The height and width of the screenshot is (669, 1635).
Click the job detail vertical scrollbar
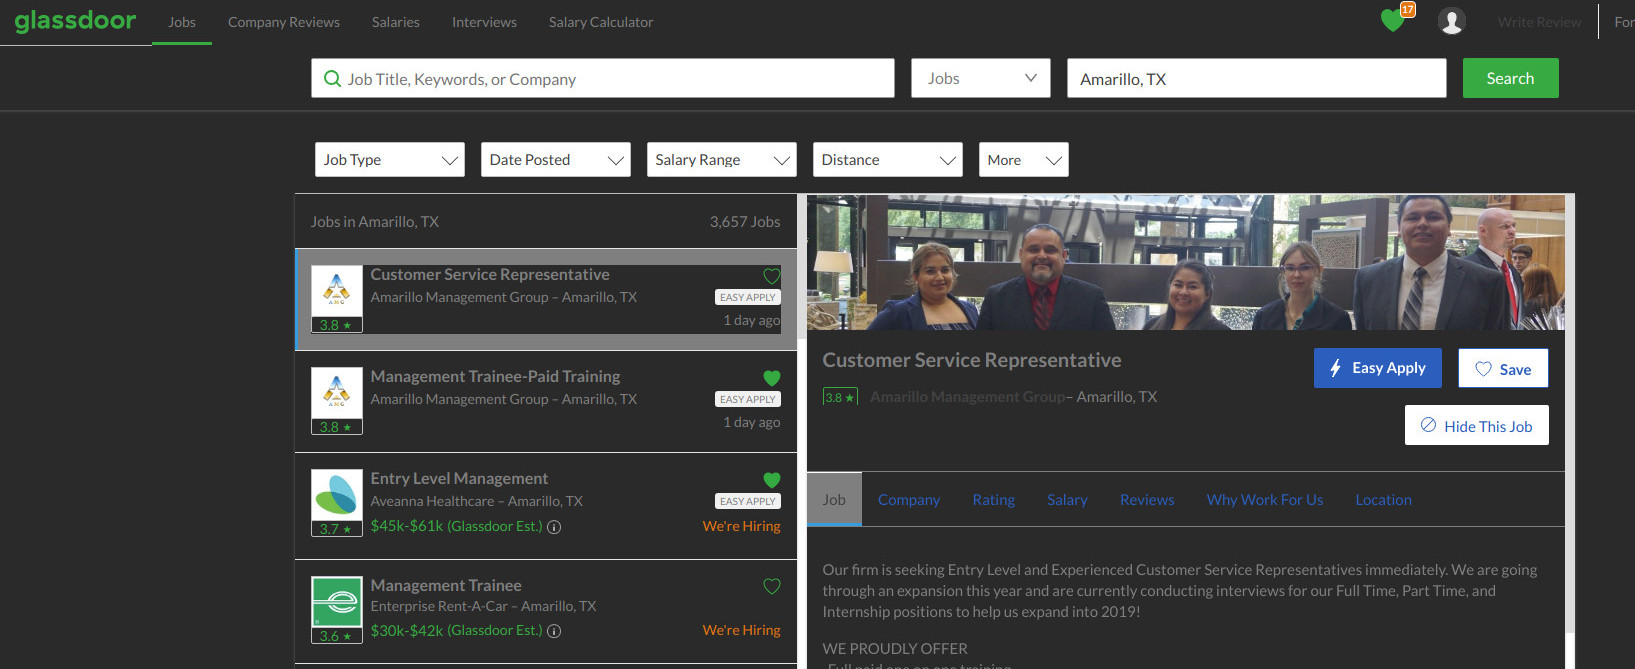click(1570, 413)
